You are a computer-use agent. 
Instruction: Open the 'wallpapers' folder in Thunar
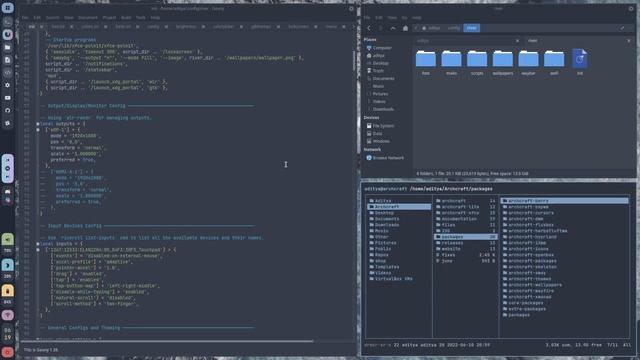coord(502,62)
